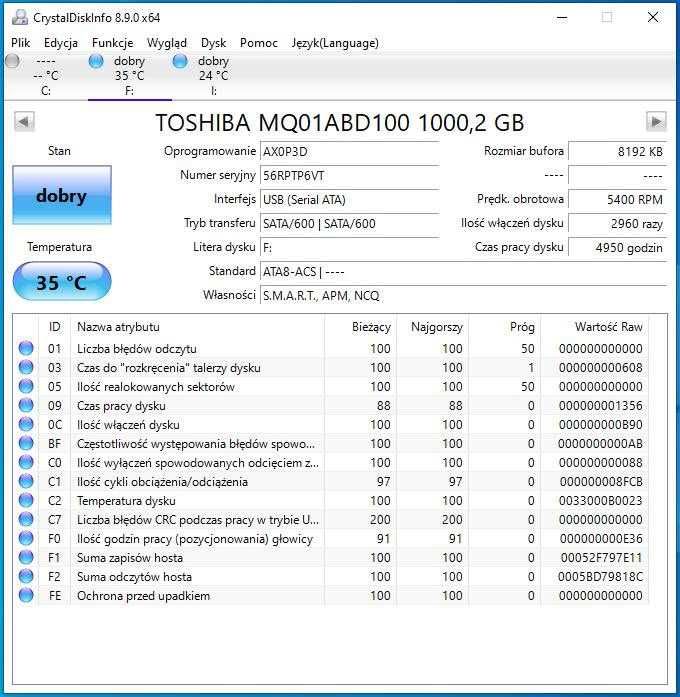Select the gray status orb for drive C:
The image size is (680, 697).
pos(13,61)
